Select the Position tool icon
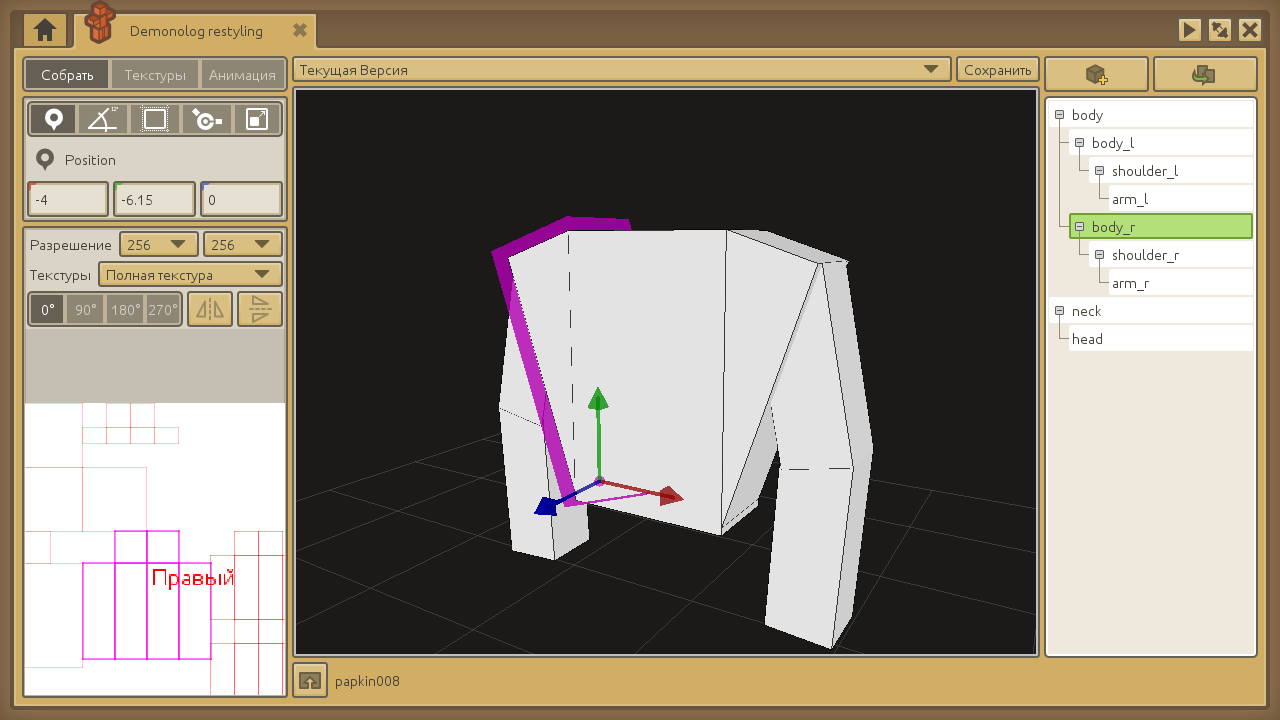The height and width of the screenshot is (720, 1280). (x=53, y=119)
